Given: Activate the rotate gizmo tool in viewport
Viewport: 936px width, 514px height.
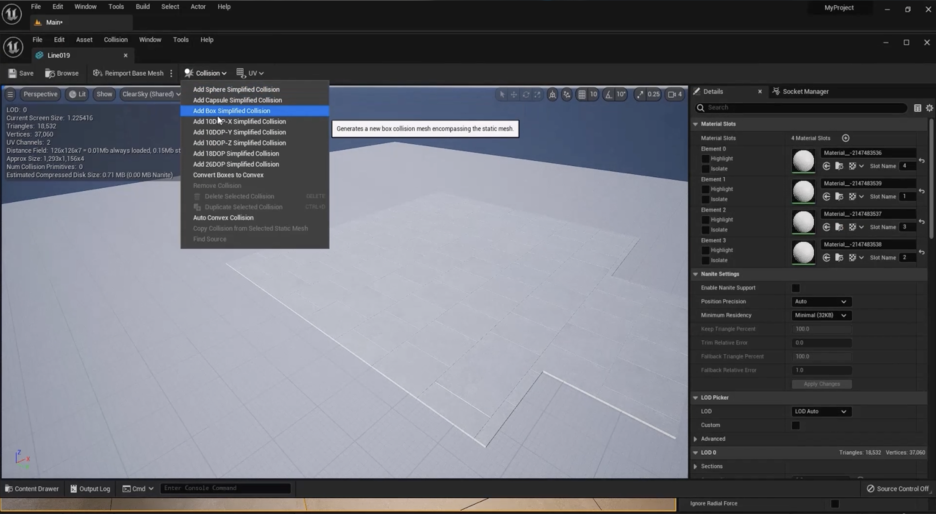Looking at the screenshot, I should (525, 94).
